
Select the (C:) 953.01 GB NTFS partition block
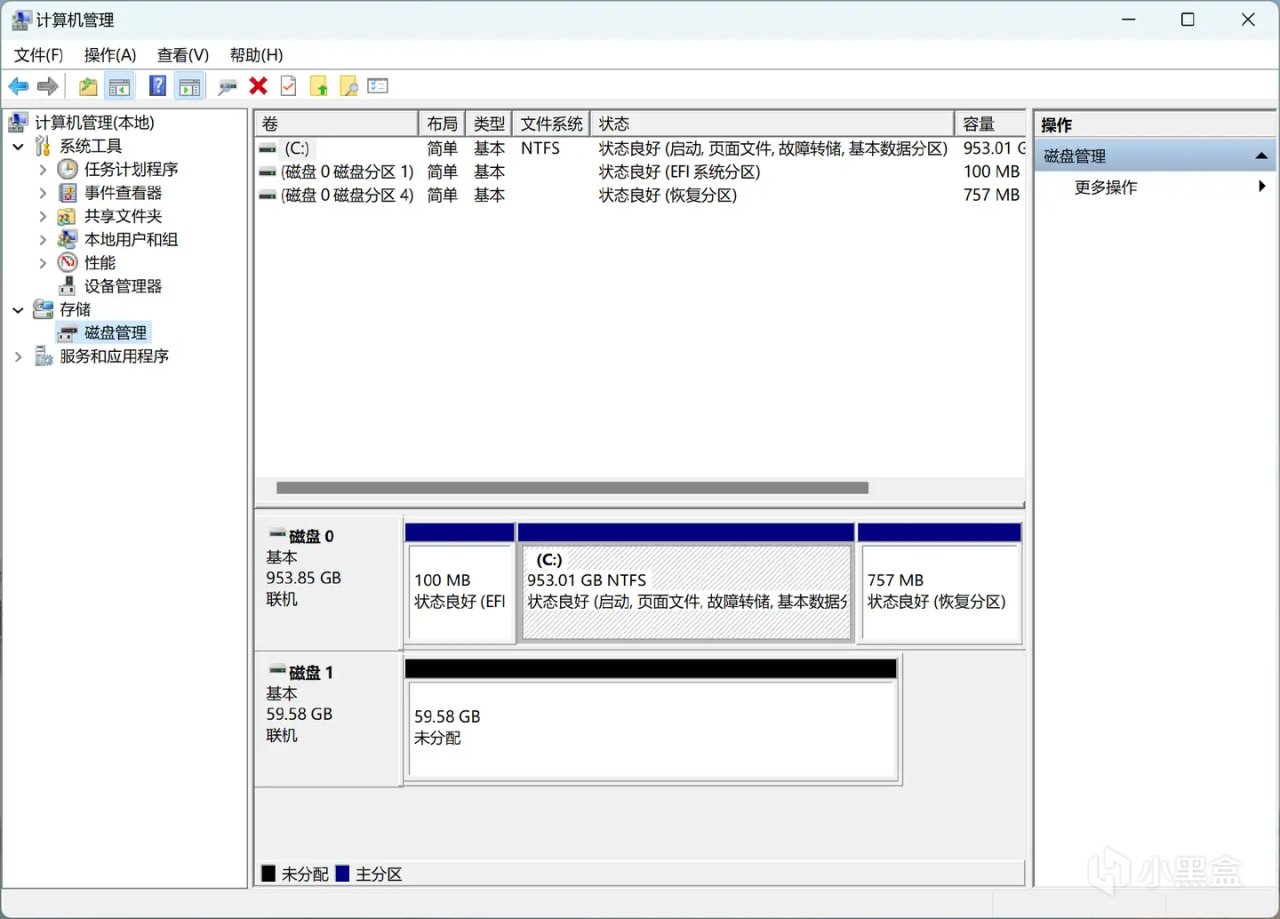[x=686, y=583]
